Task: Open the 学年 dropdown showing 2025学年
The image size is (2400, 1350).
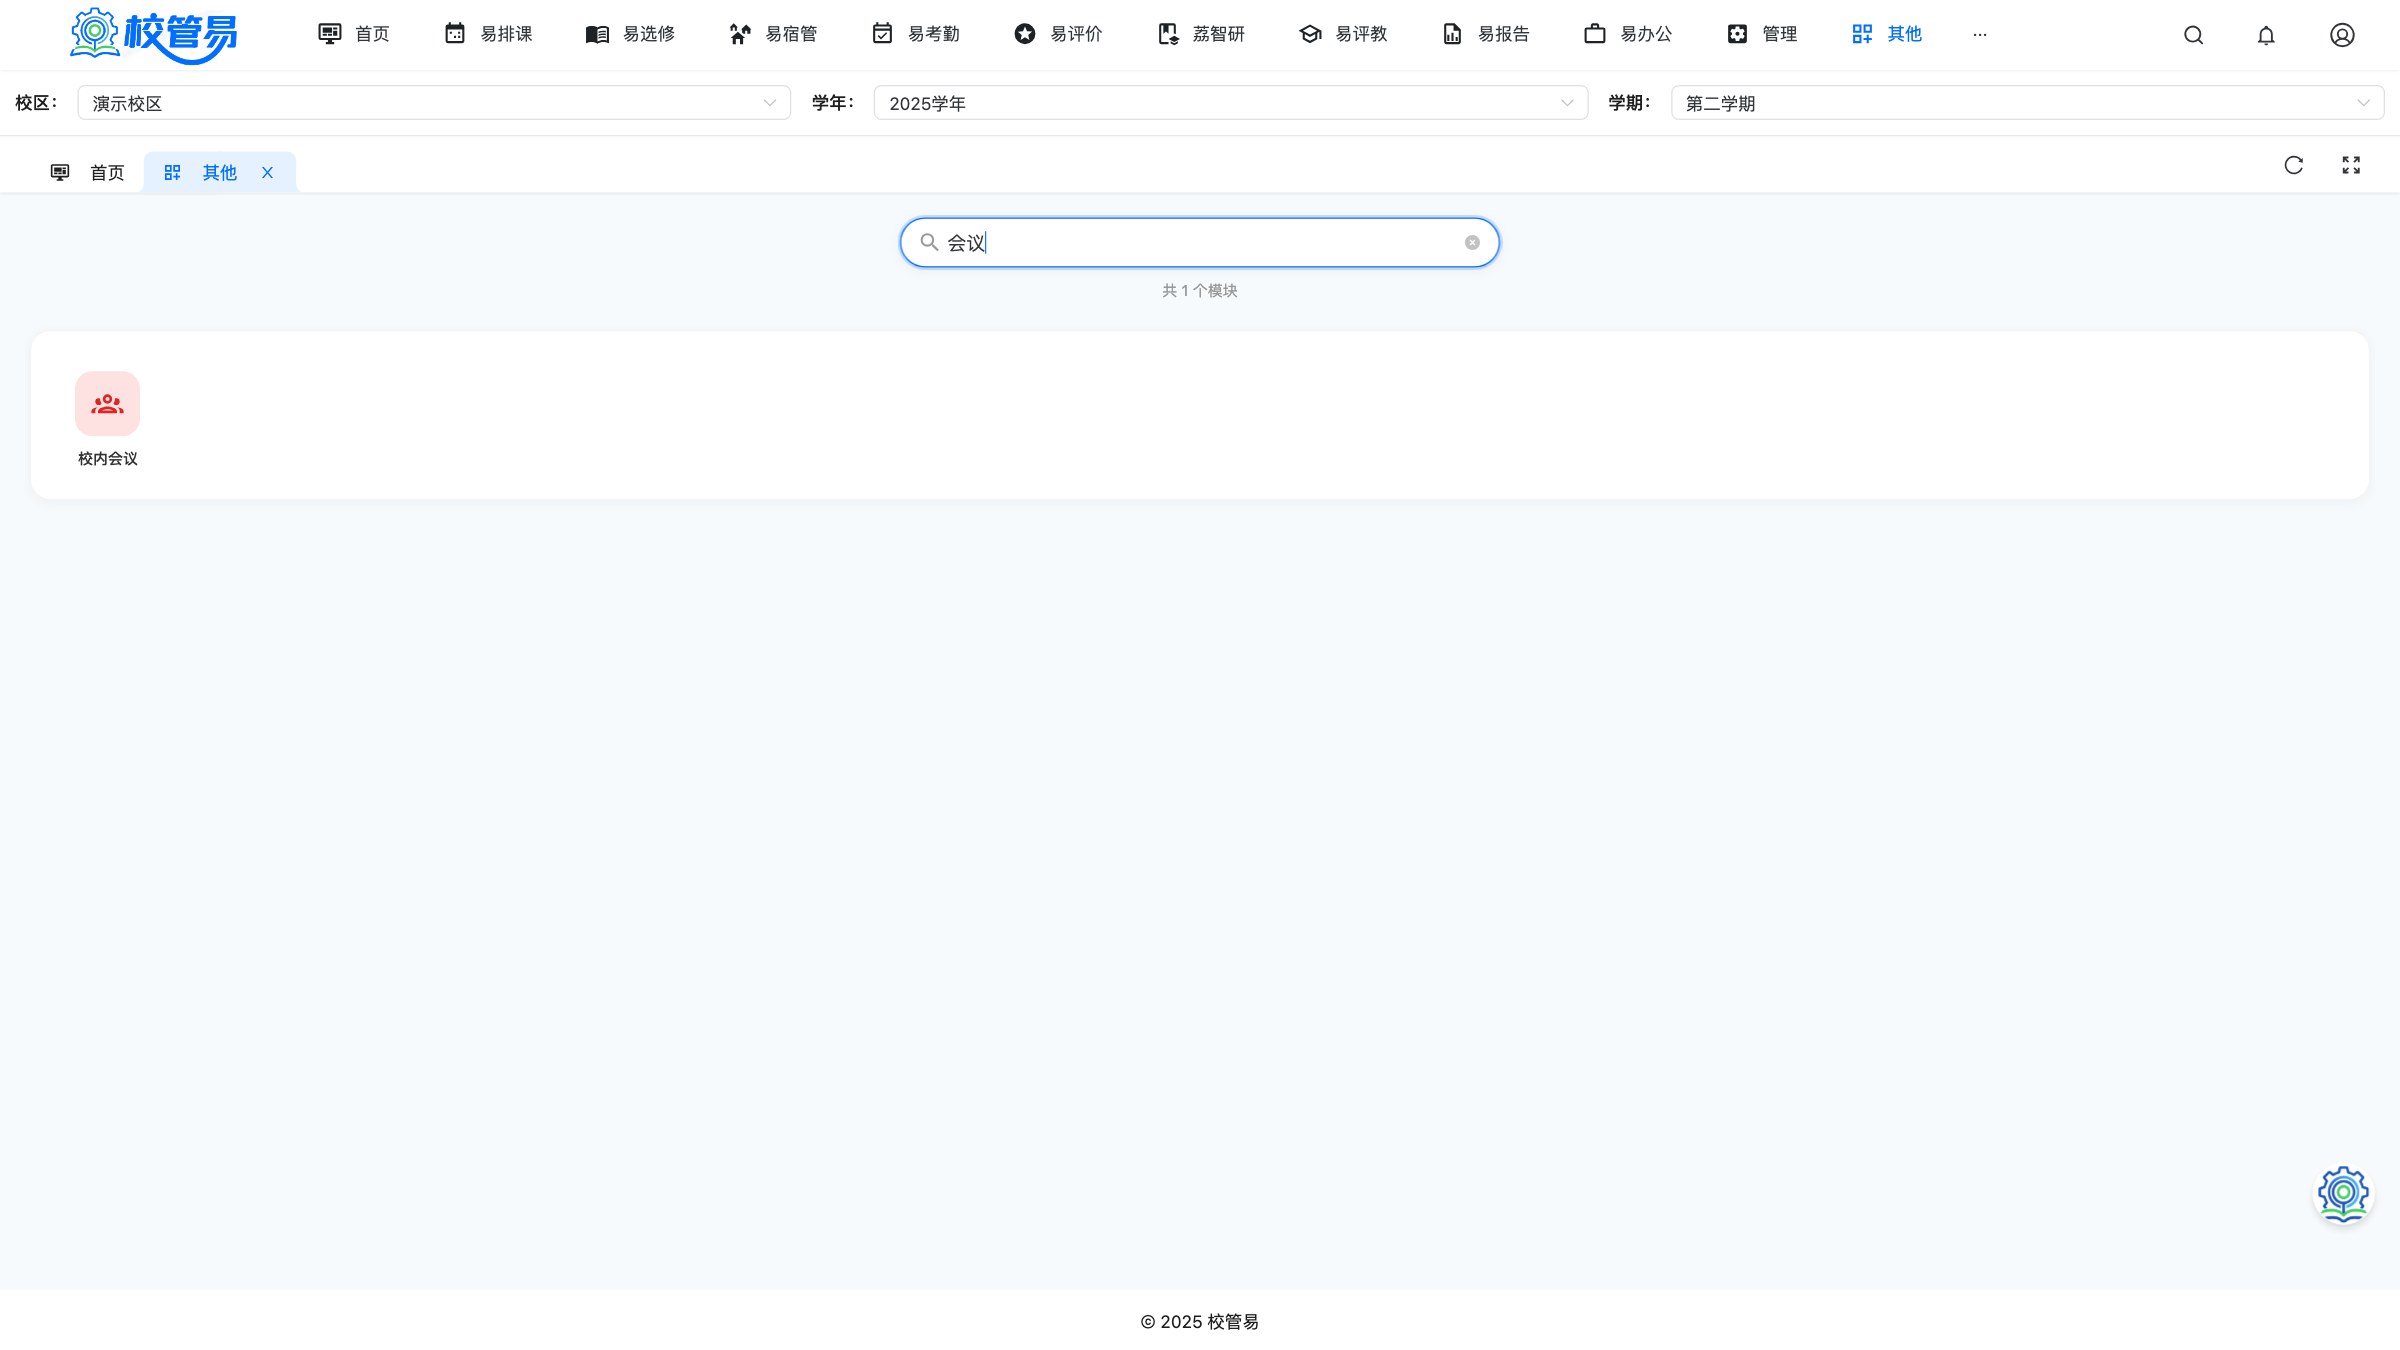Action: coord(1231,103)
